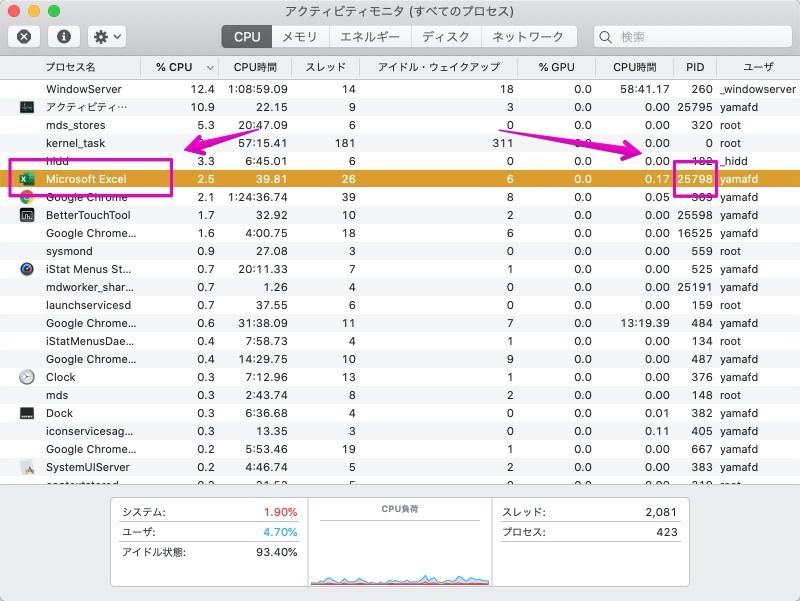
Task: Sort by the ユーザ column header
Action: [x=758, y=67]
